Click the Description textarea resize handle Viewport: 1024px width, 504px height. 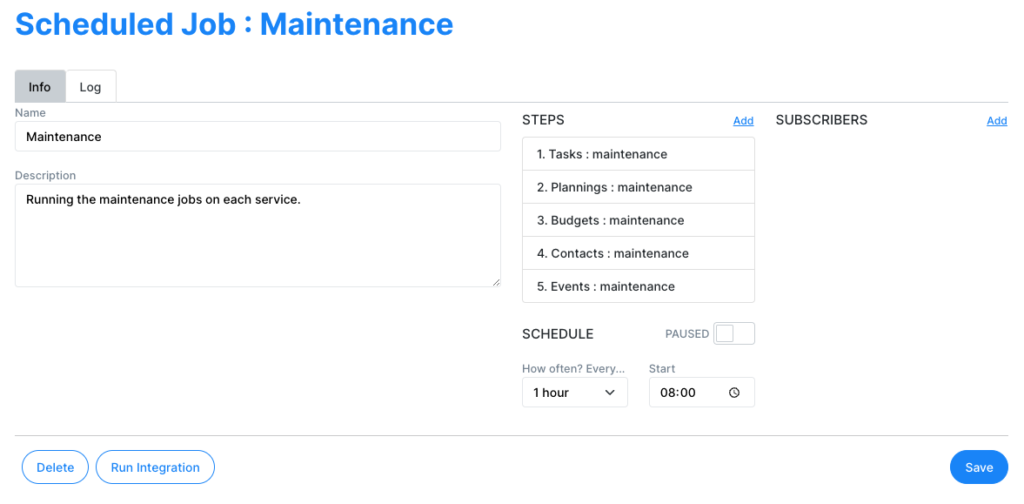(x=496, y=281)
